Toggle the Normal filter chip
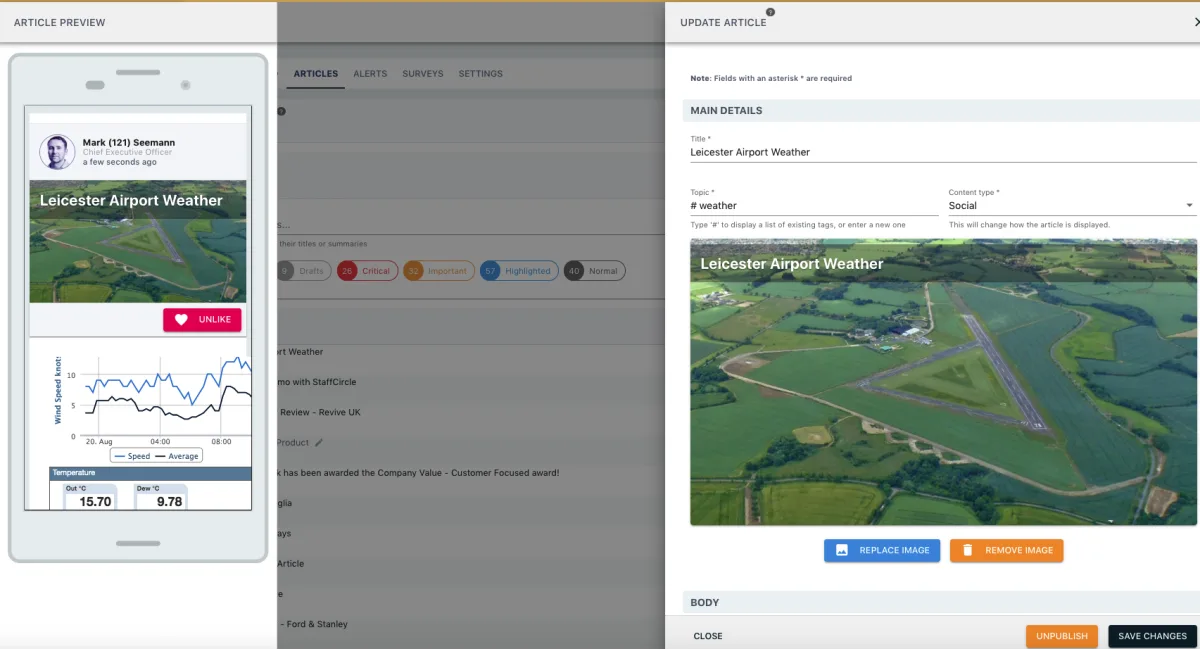This screenshot has height=649, width=1200. [595, 271]
